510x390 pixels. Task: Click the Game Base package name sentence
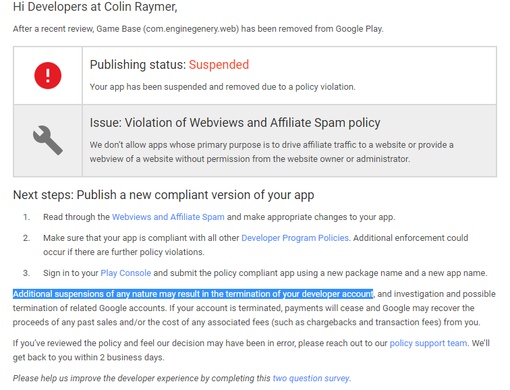click(198, 29)
